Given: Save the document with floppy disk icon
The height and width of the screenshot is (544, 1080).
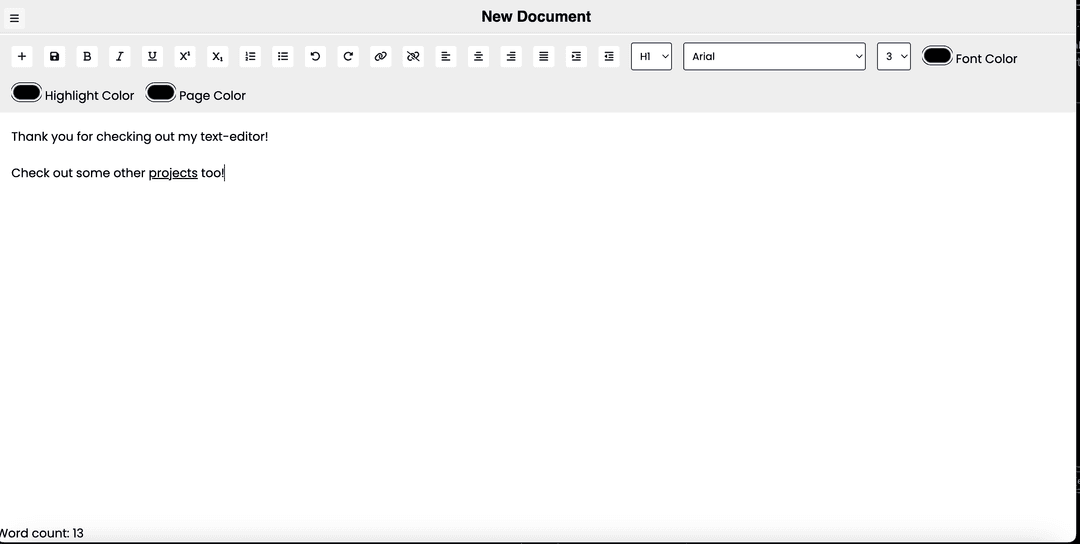Looking at the screenshot, I should pos(54,56).
